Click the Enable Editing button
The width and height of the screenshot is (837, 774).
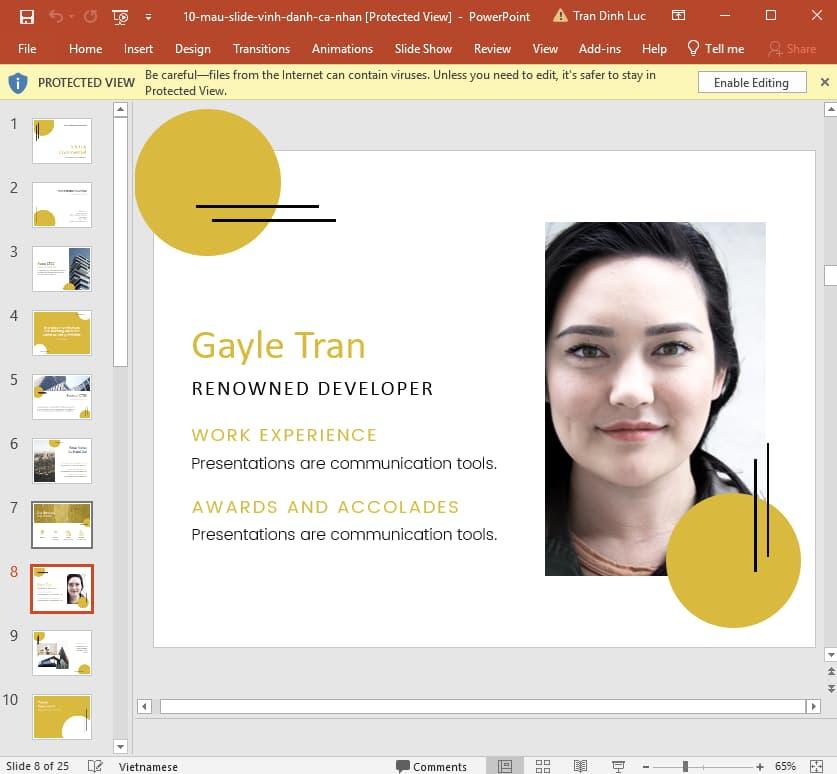click(x=751, y=83)
